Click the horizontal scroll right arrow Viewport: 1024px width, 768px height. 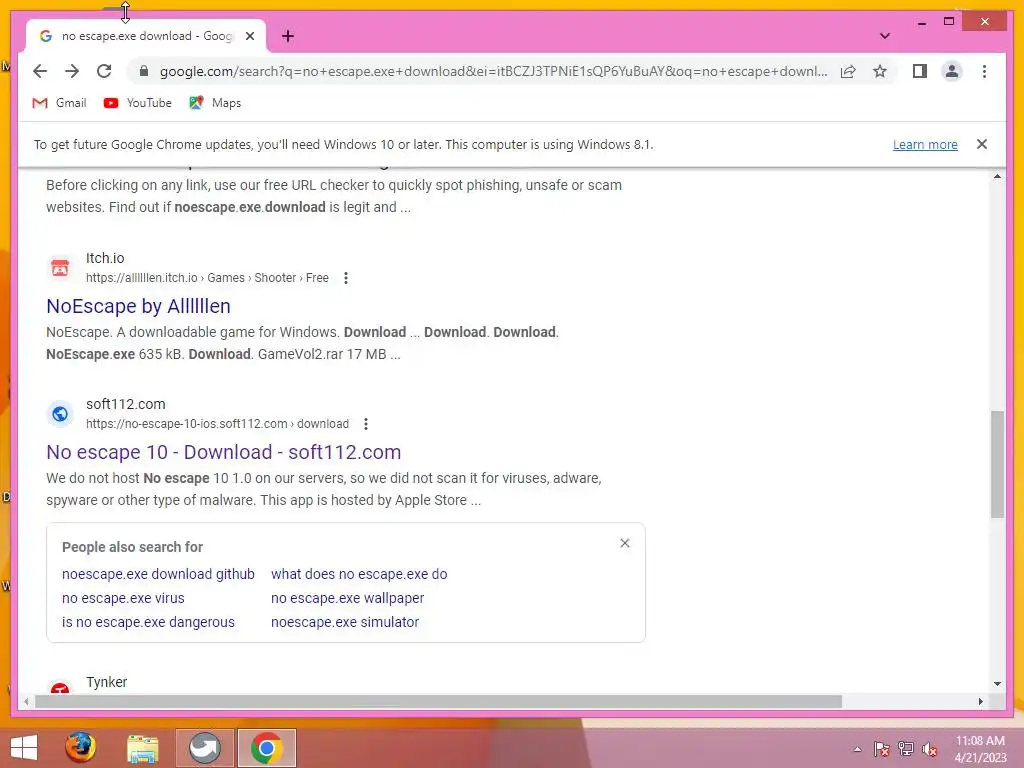(980, 701)
